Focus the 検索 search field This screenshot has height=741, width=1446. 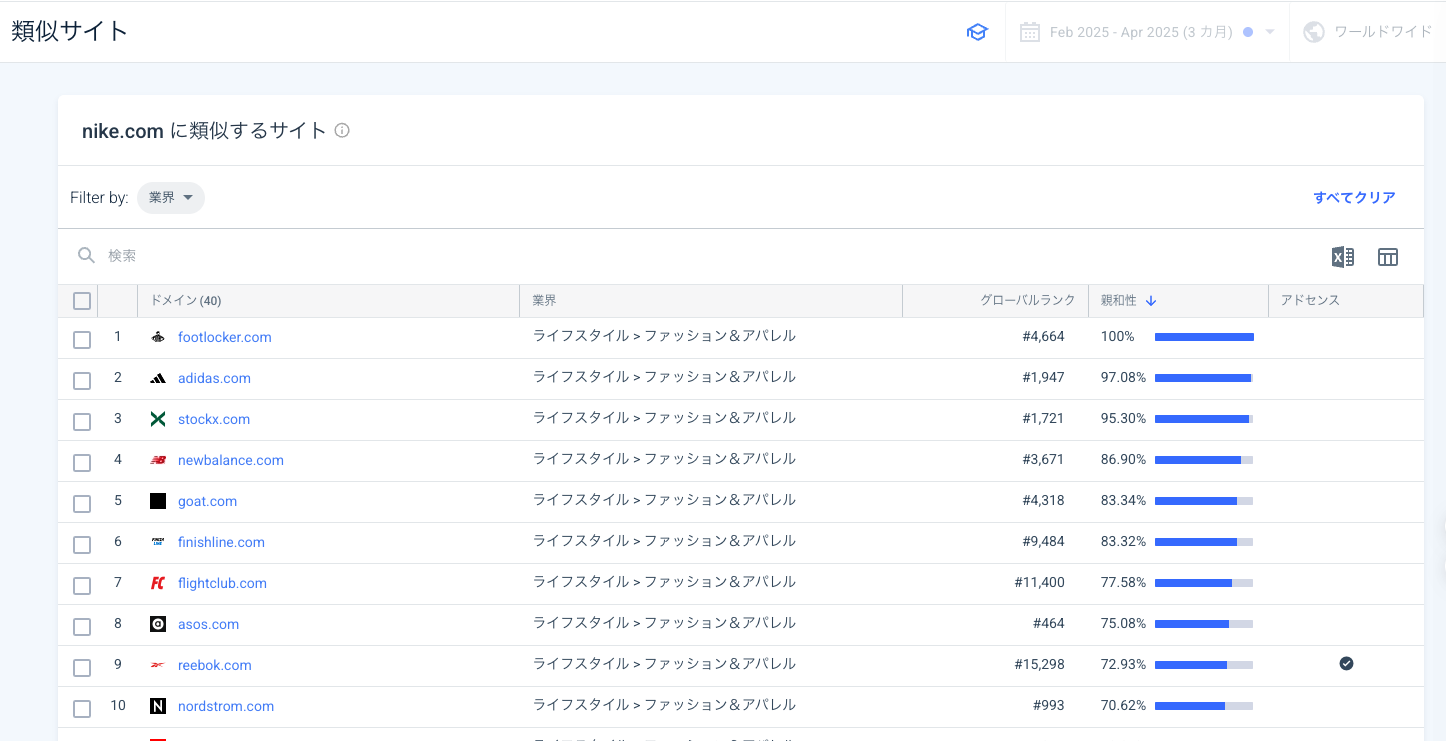point(700,256)
